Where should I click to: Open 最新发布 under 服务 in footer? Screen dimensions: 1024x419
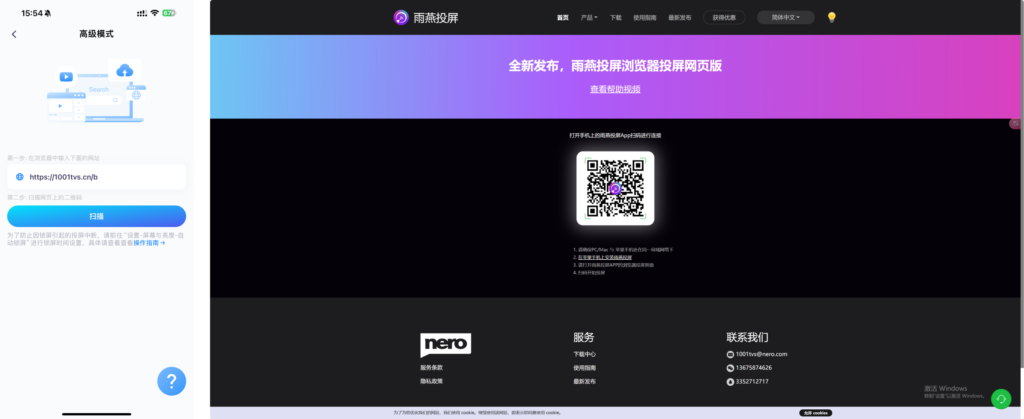tap(584, 382)
